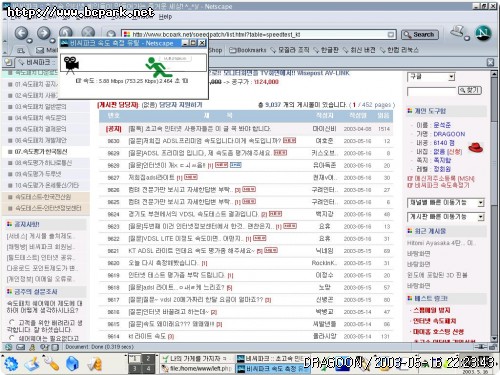Open 비씨파크 속도측정기 link in profile box
The width and height of the screenshot is (500, 375).
(438, 185)
